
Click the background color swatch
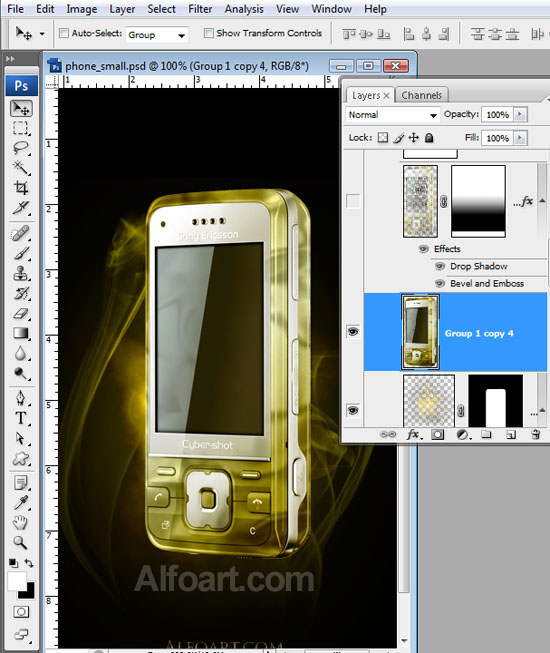pos(30,592)
